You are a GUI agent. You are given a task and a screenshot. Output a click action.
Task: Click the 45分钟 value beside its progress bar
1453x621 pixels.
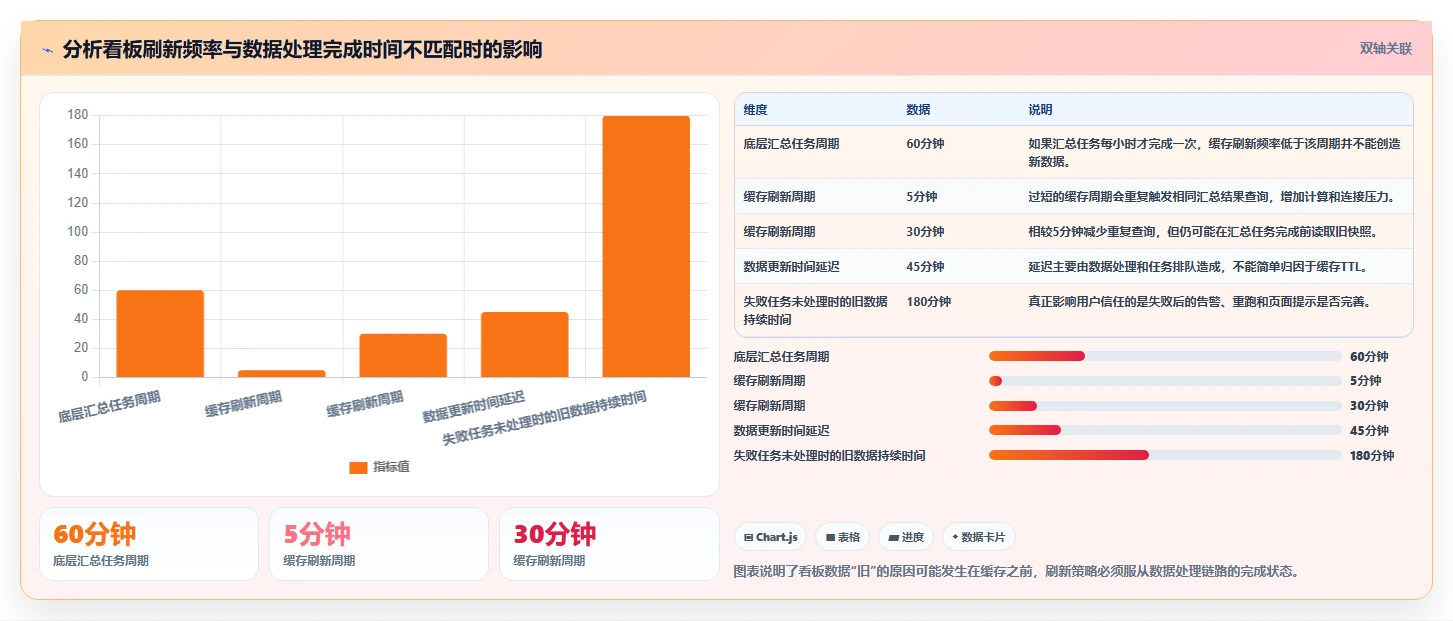[x=1369, y=430]
